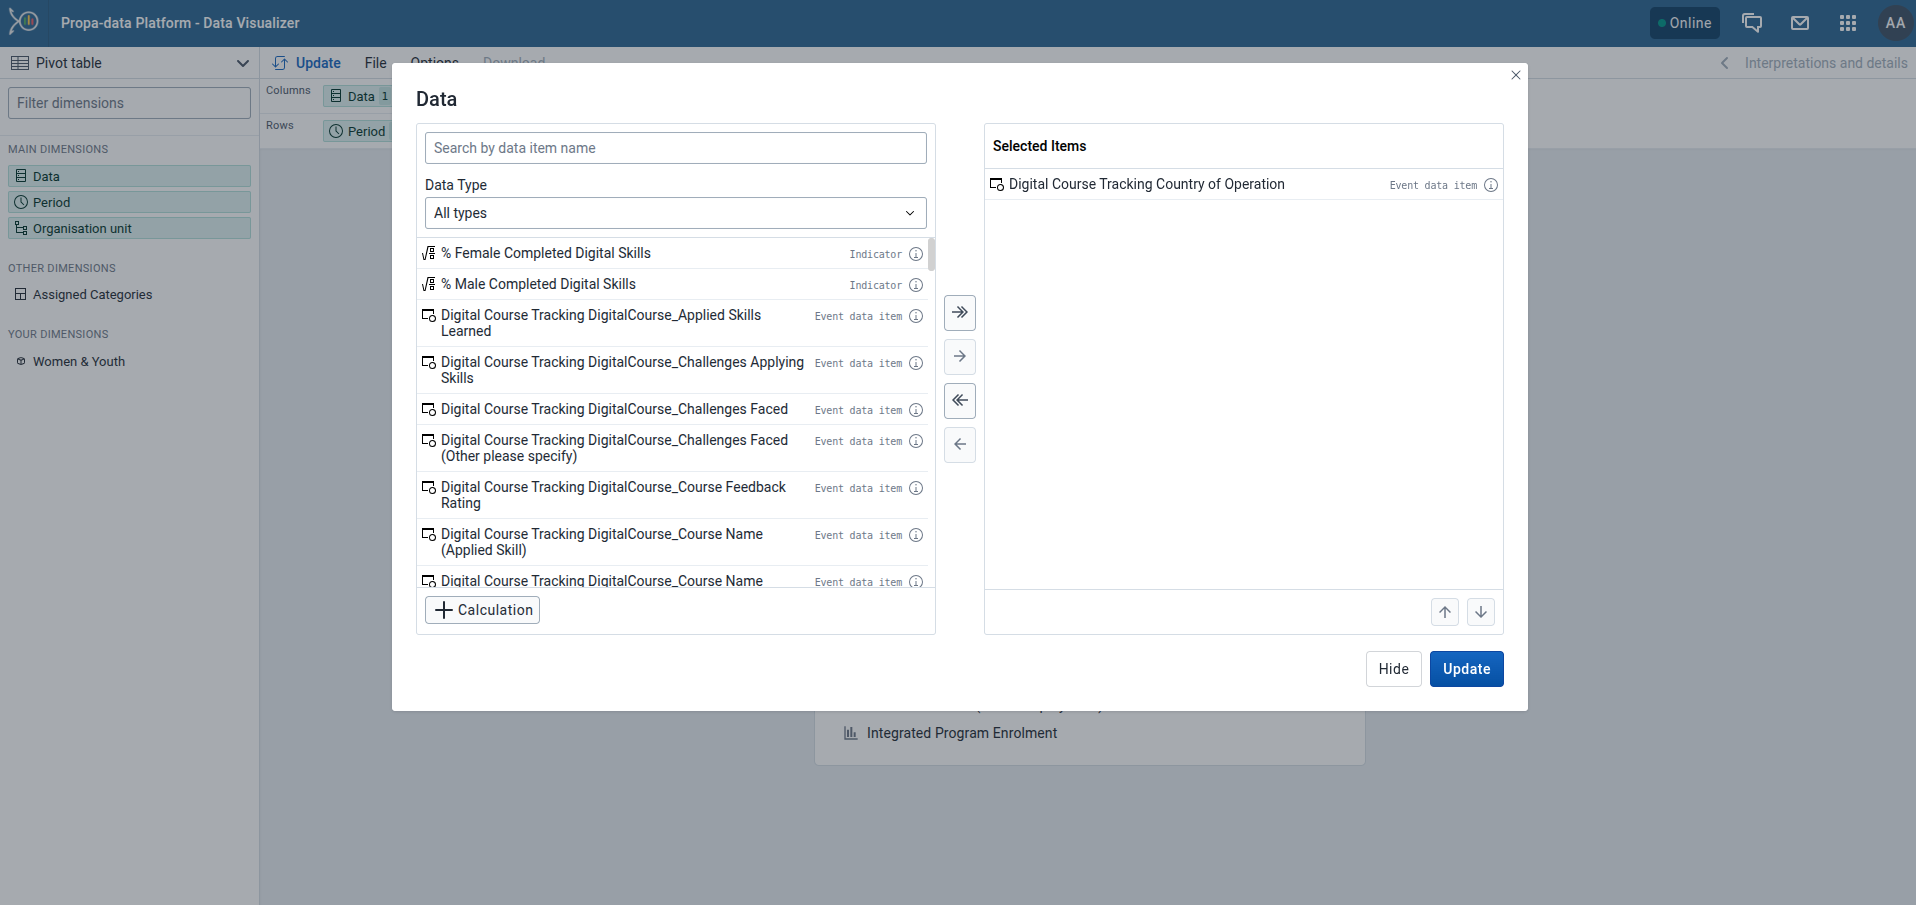Image resolution: width=1916 pixels, height=905 pixels.
Task: Remove highlighted item with single left arrow
Action: (x=959, y=444)
